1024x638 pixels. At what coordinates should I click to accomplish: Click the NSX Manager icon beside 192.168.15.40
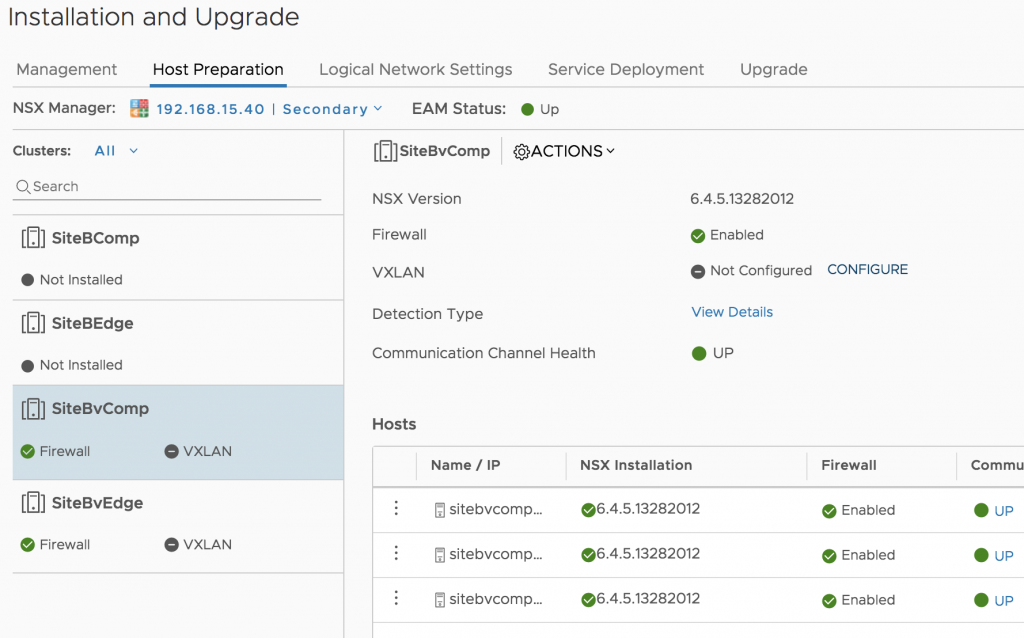click(x=139, y=108)
